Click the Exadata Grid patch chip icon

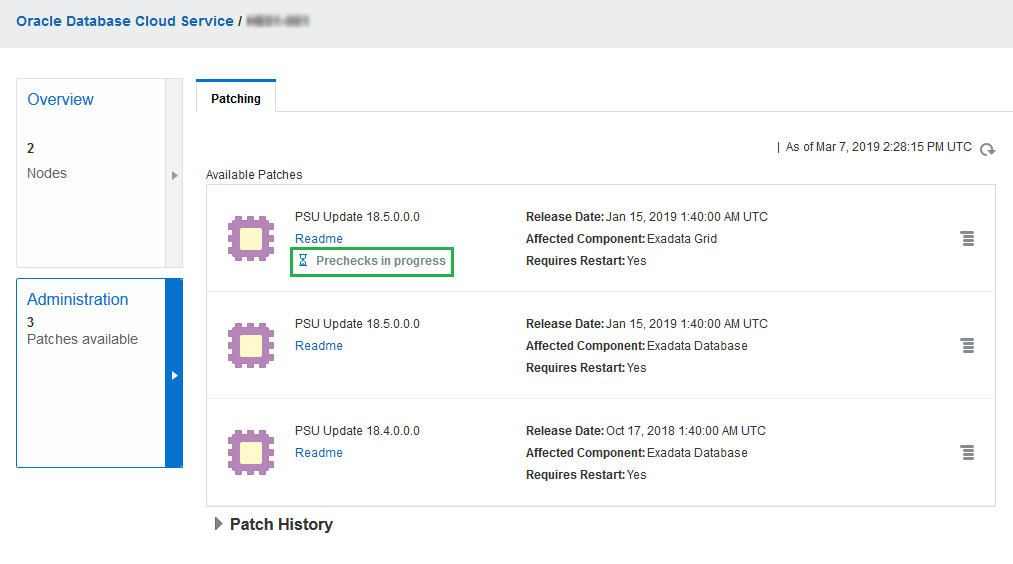point(250,238)
